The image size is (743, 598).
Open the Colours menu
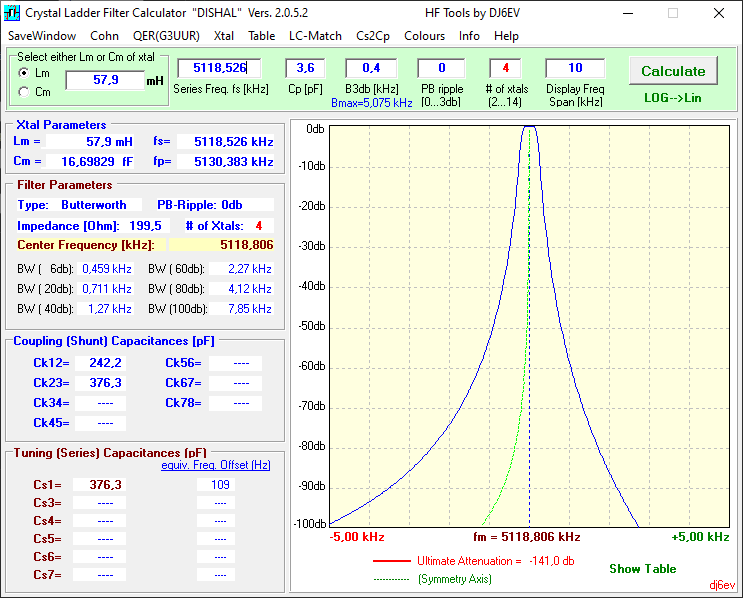pyautogui.click(x=424, y=35)
